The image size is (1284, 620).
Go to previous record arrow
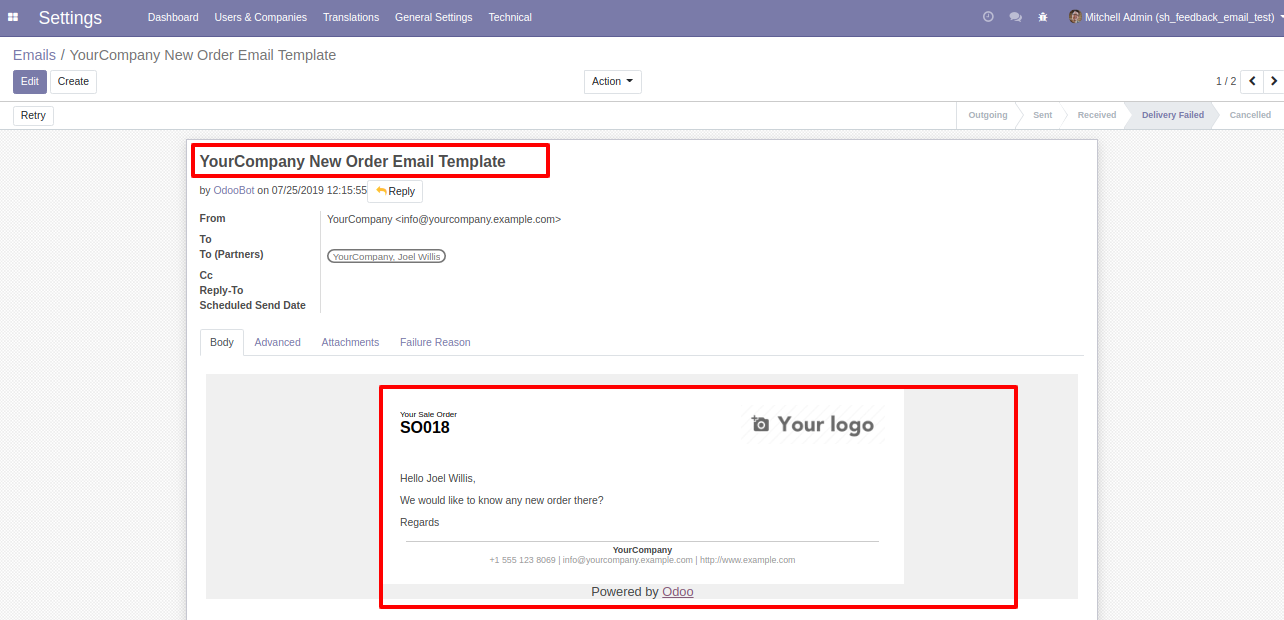pos(1252,81)
